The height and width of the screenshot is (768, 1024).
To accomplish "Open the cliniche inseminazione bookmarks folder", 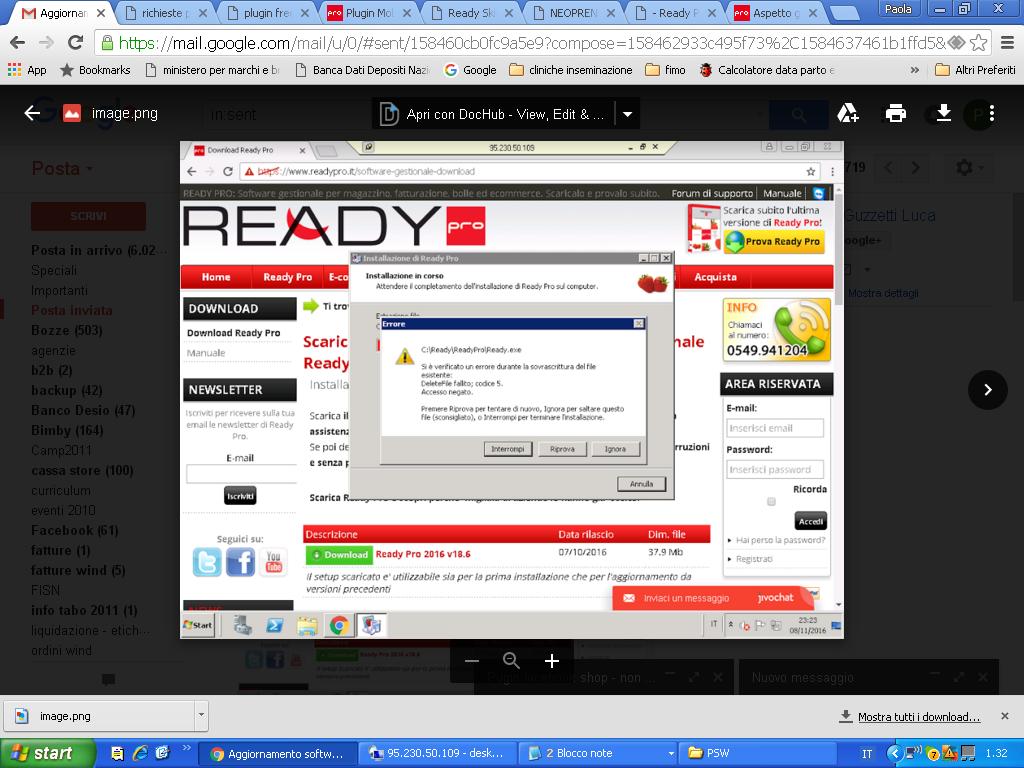I will [x=571, y=70].
